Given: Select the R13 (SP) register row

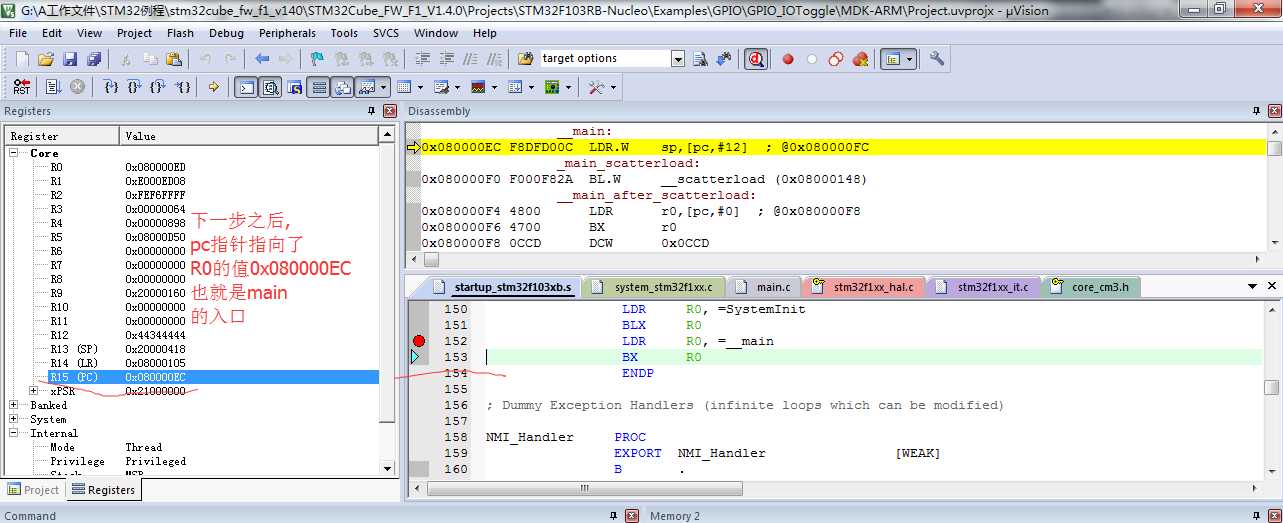Looking at the screenshot, I should [x=192, y=349].
